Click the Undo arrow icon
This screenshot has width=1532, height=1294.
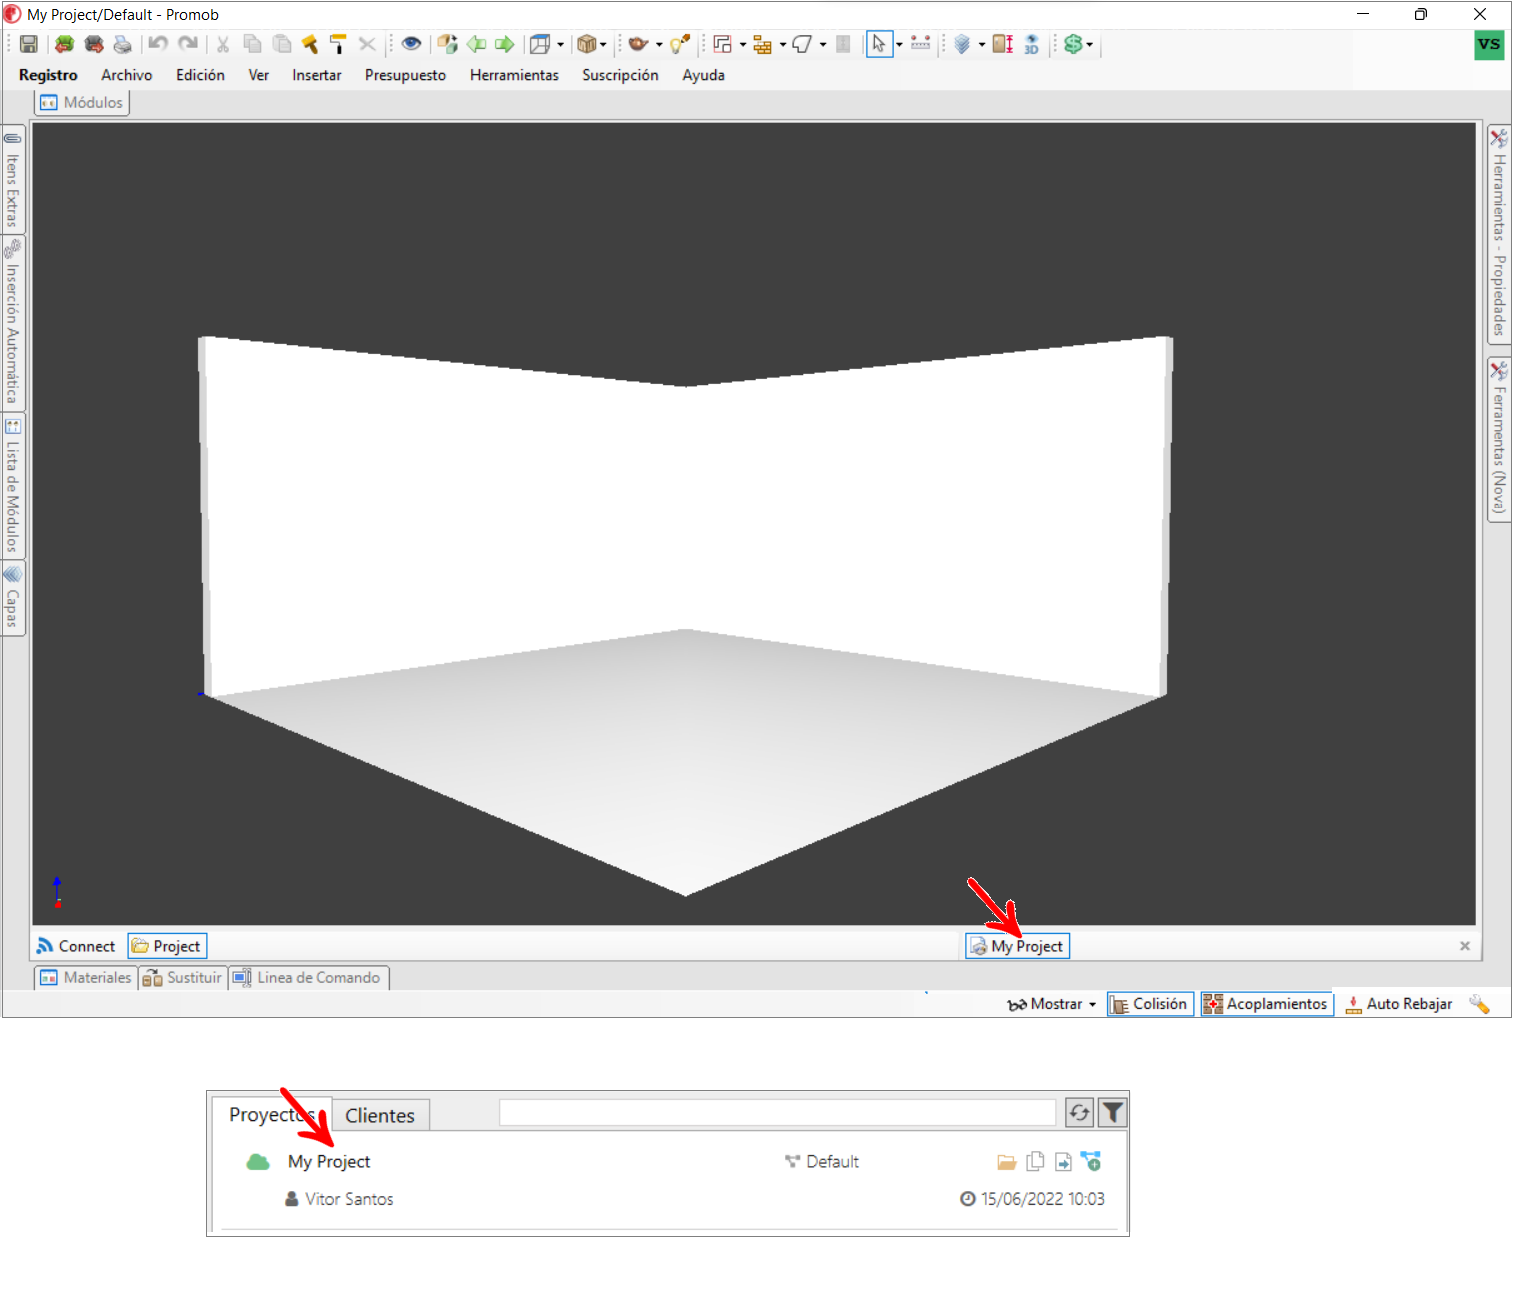(158, 44)
